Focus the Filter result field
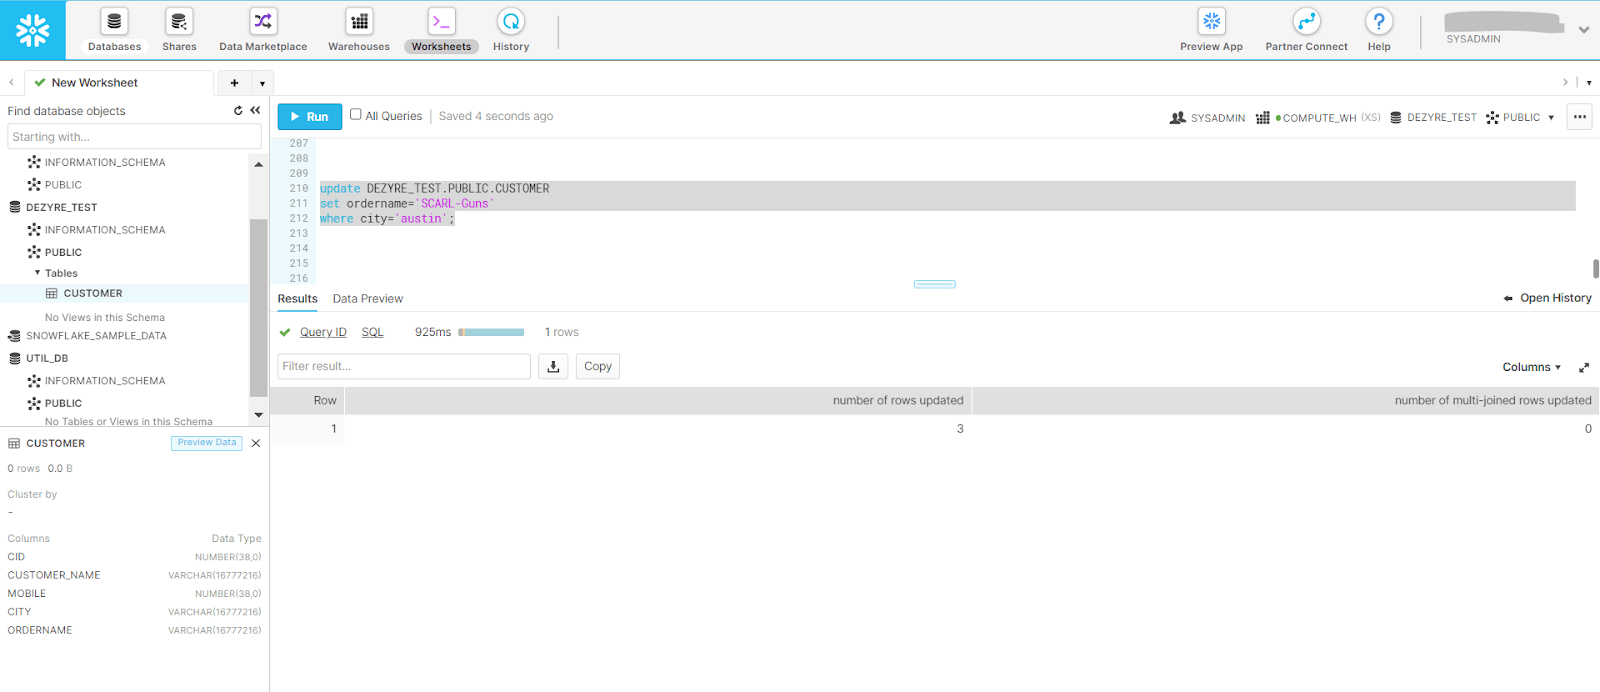The height and width of the screenshot is (692, 1600). 404,366
